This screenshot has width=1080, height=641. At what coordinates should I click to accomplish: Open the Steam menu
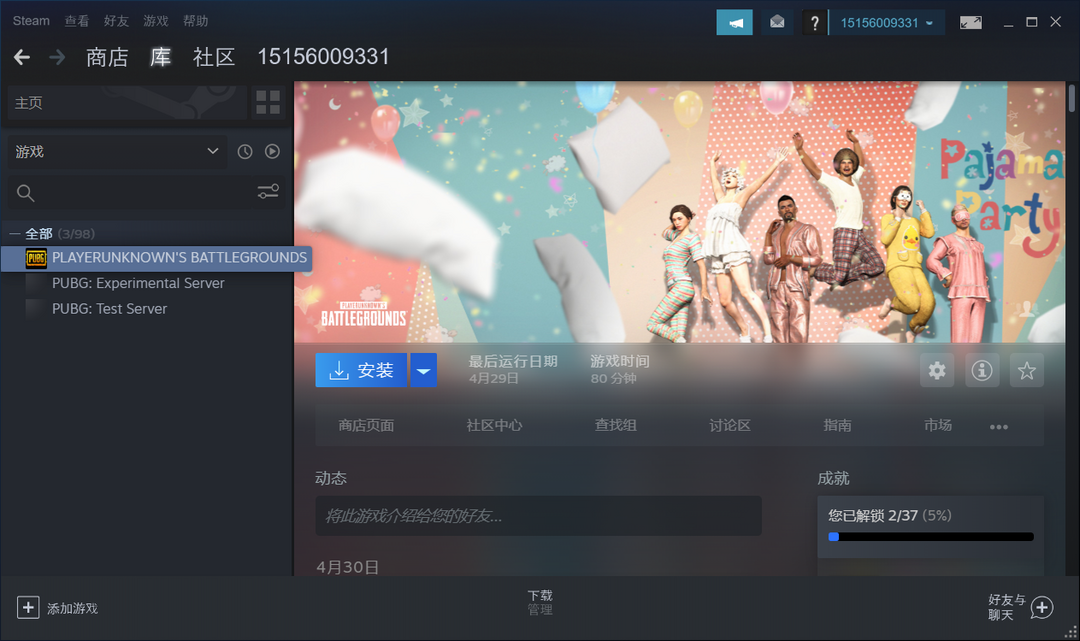[x=31, y=21]
